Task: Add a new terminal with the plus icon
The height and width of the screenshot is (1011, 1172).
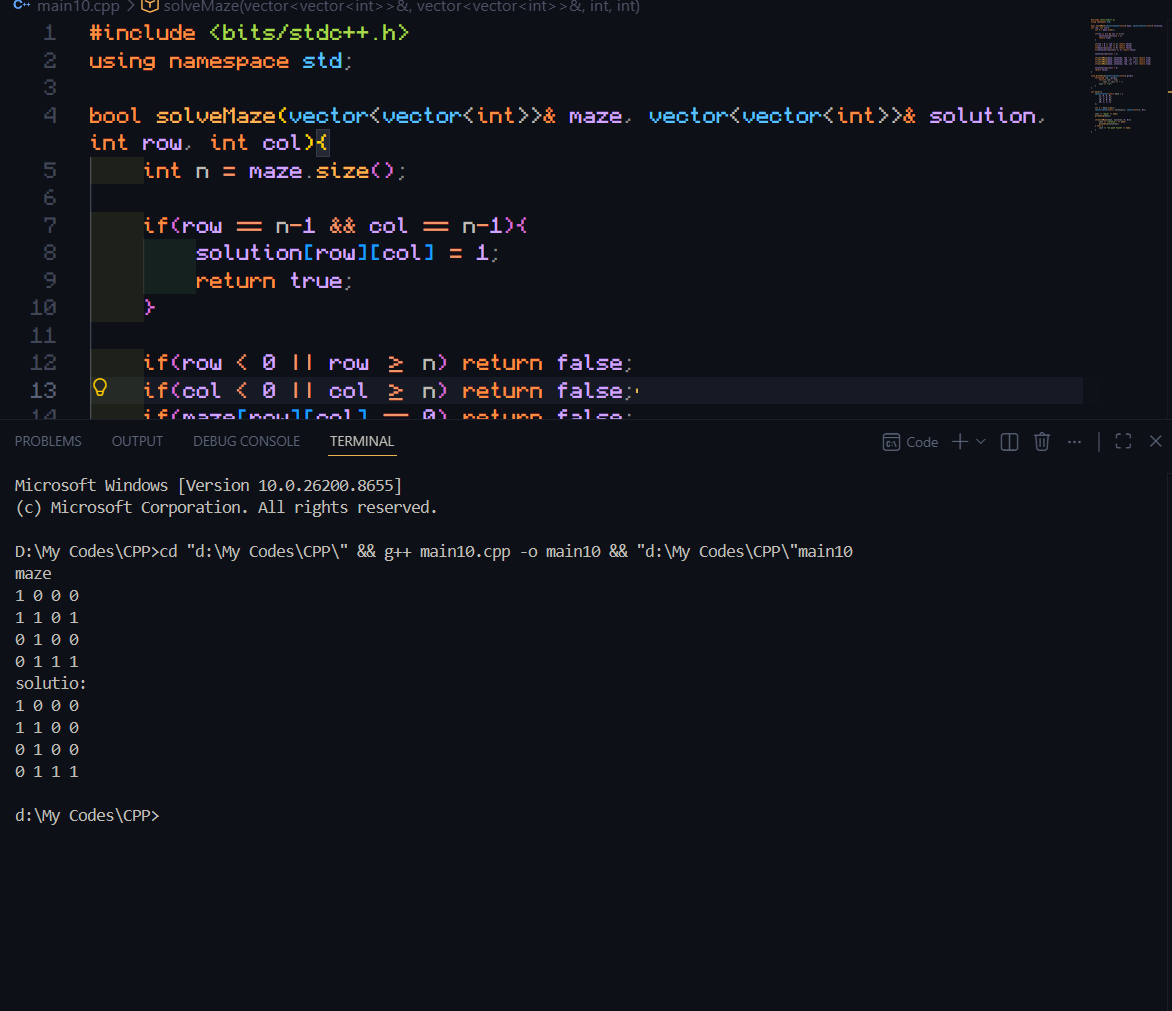Action: coord(960,442)
